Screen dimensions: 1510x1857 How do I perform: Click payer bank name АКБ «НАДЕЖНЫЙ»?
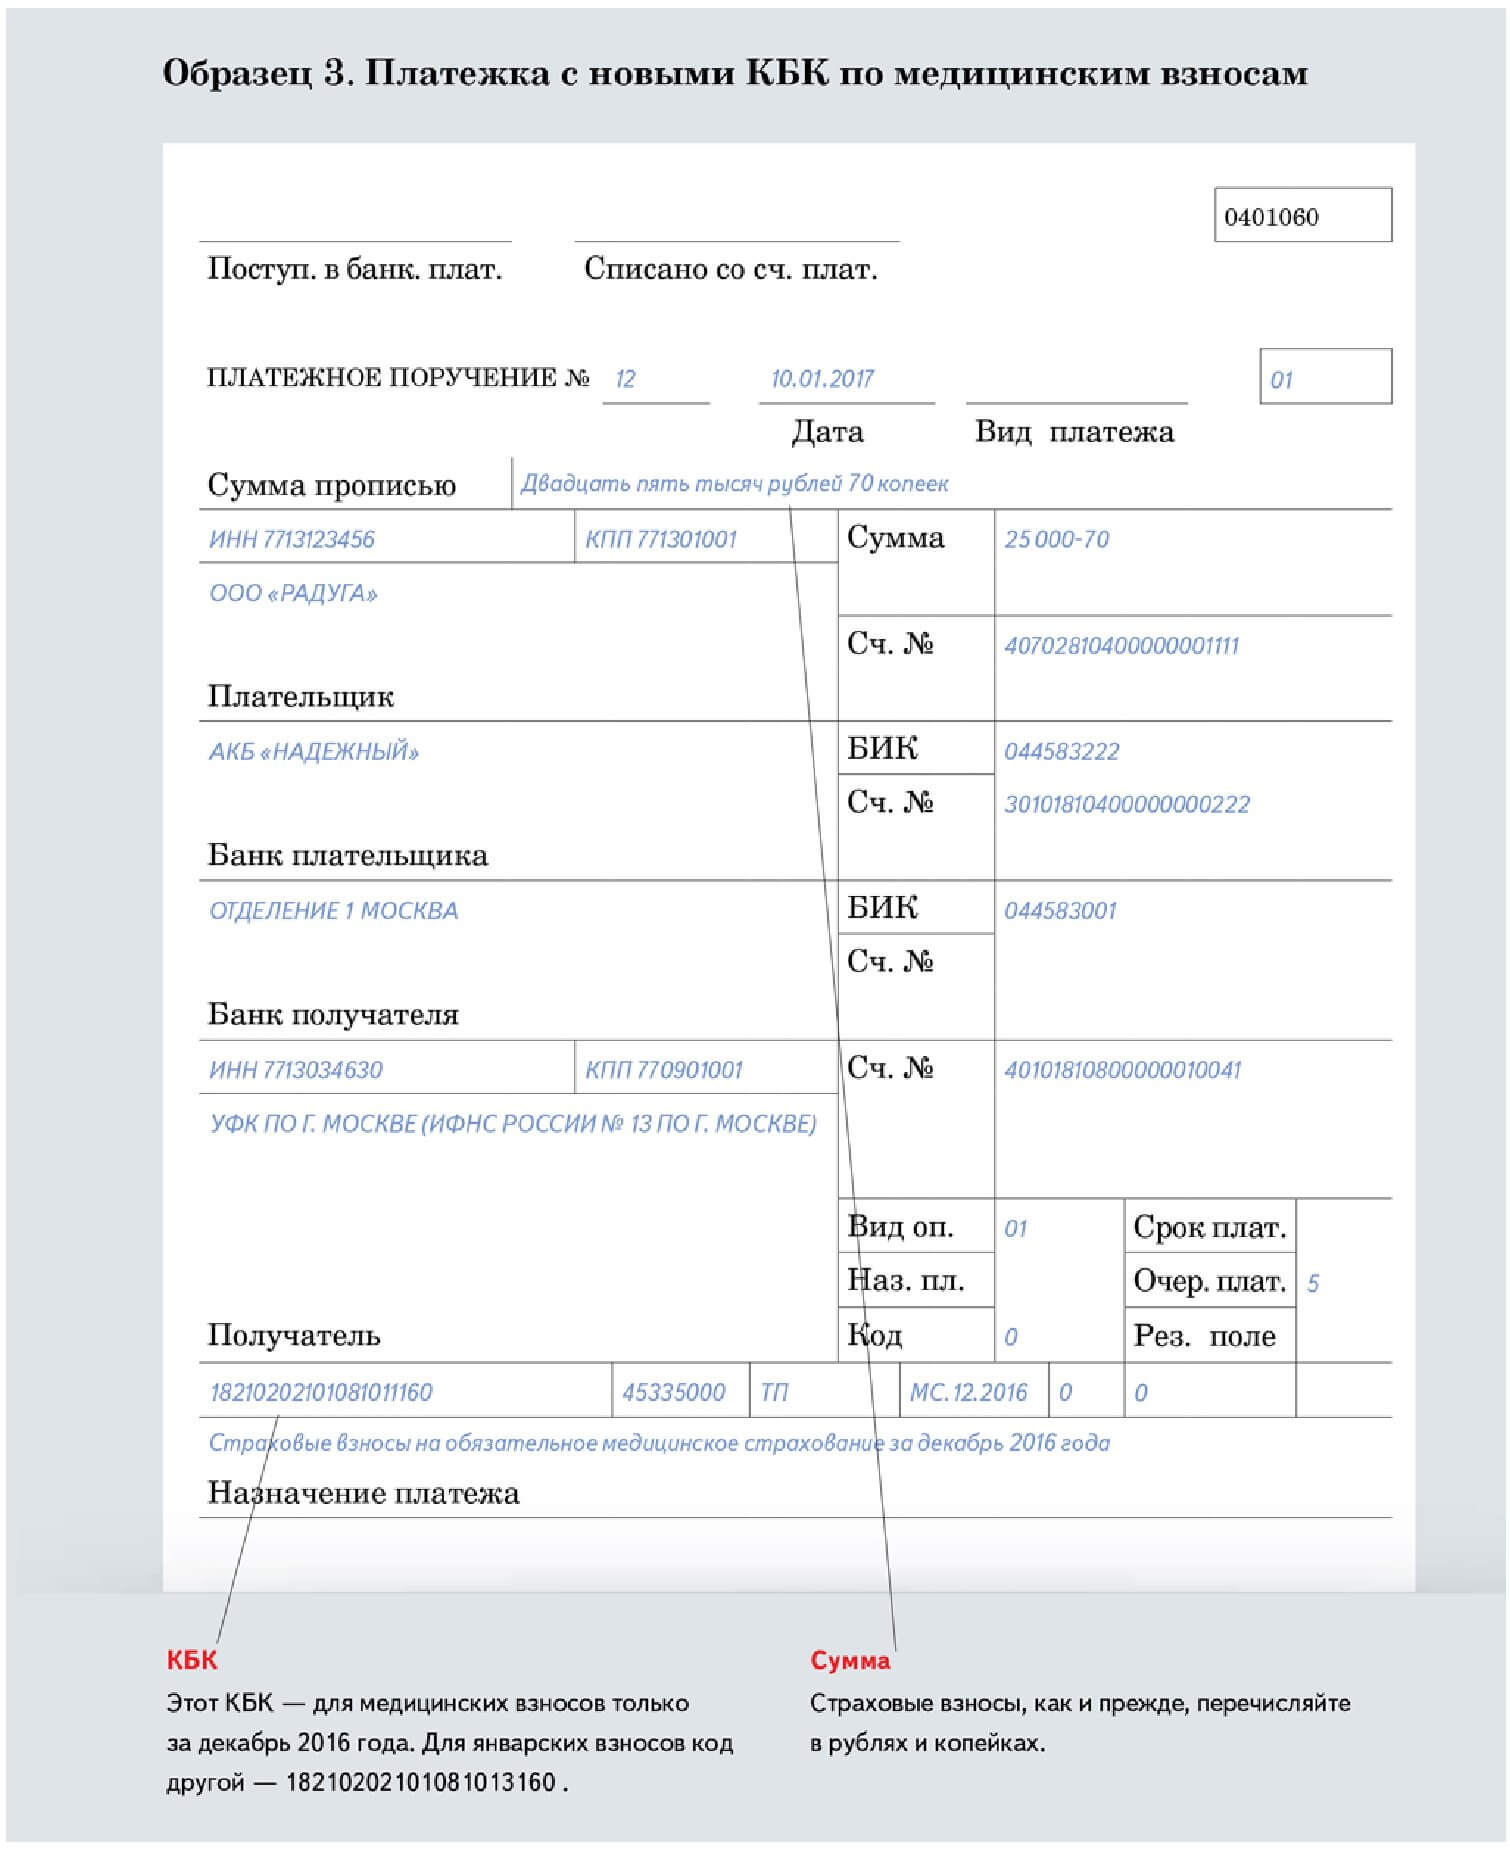(x=314, y=752)
